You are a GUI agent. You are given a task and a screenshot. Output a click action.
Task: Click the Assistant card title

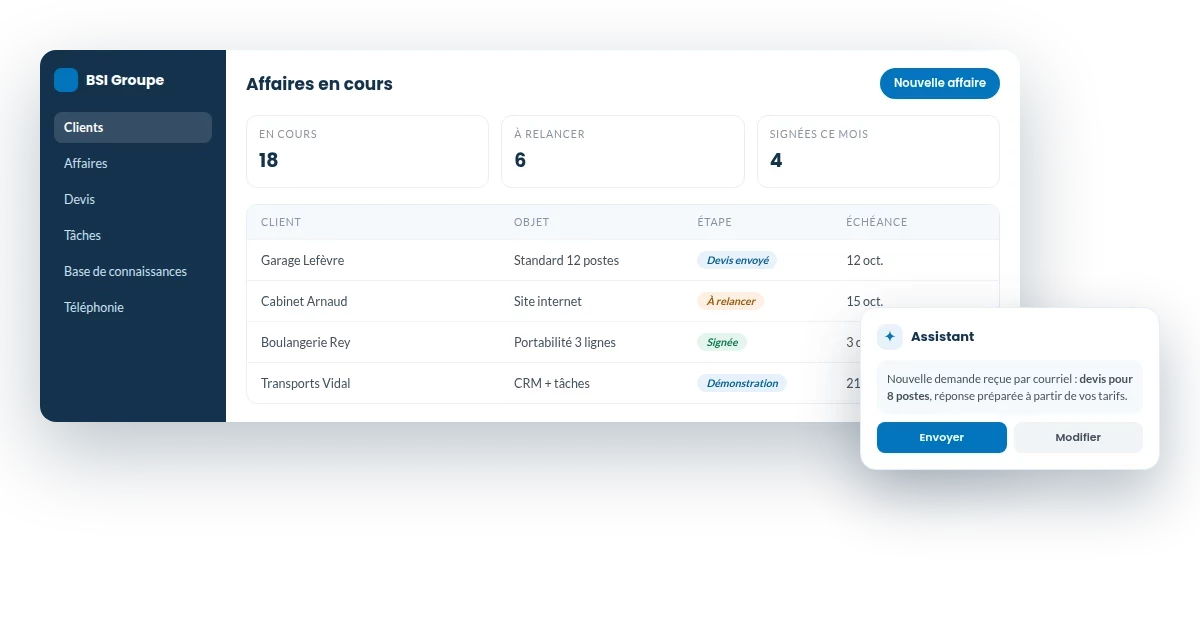coord(942,337)
